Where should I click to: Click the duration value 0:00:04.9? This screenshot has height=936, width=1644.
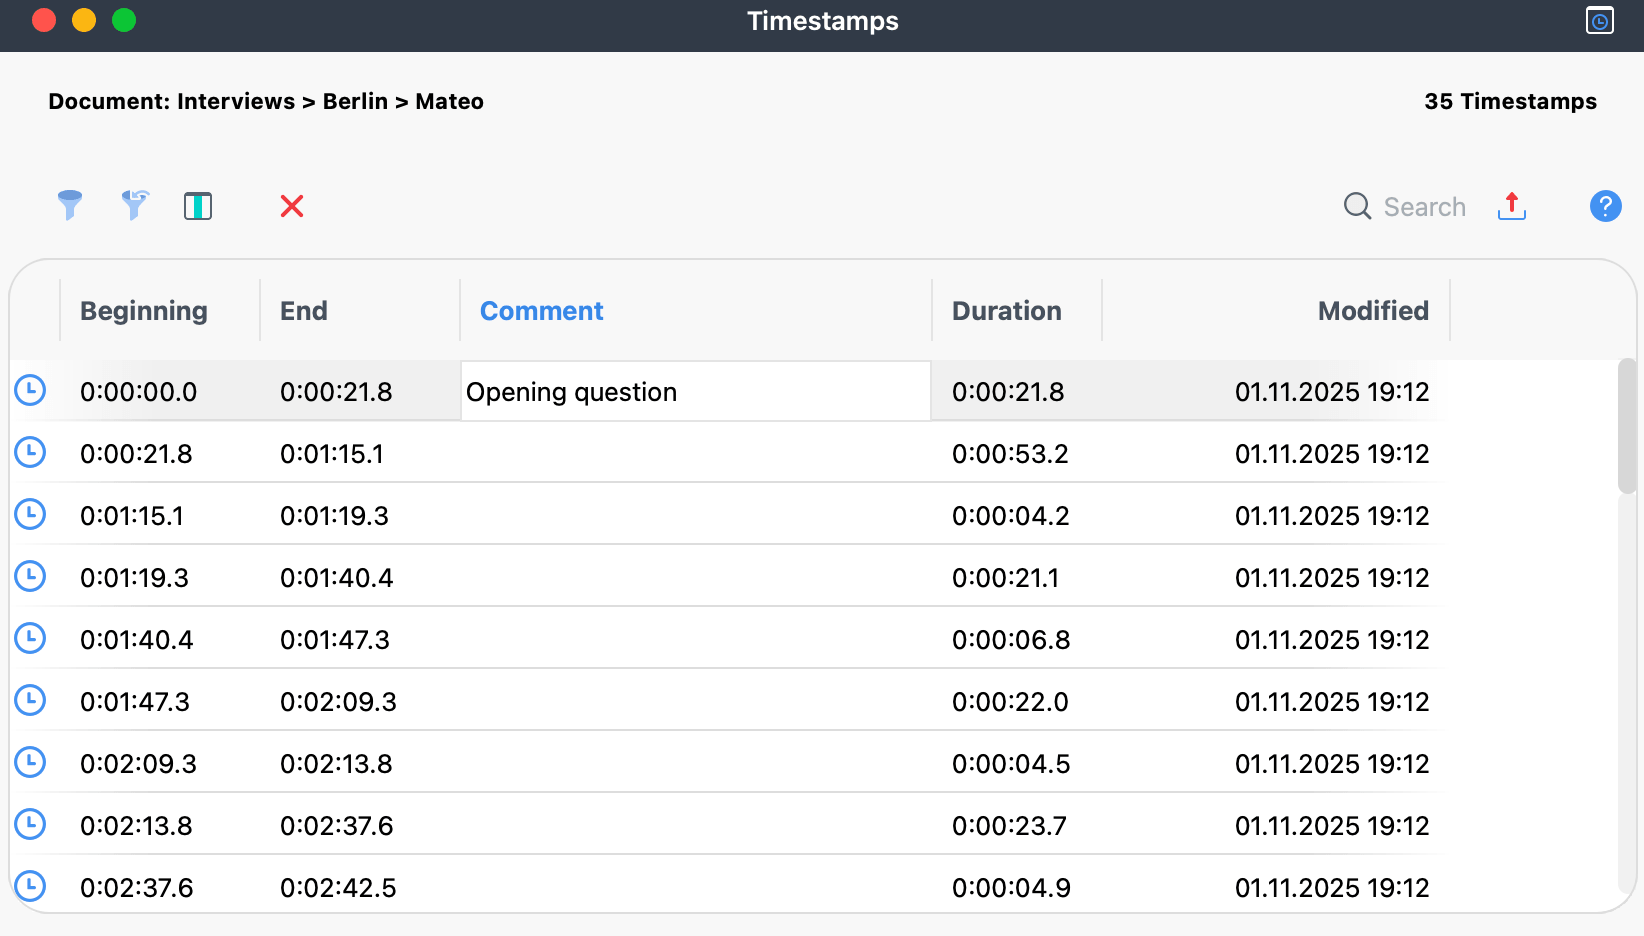pos(1011,888)
